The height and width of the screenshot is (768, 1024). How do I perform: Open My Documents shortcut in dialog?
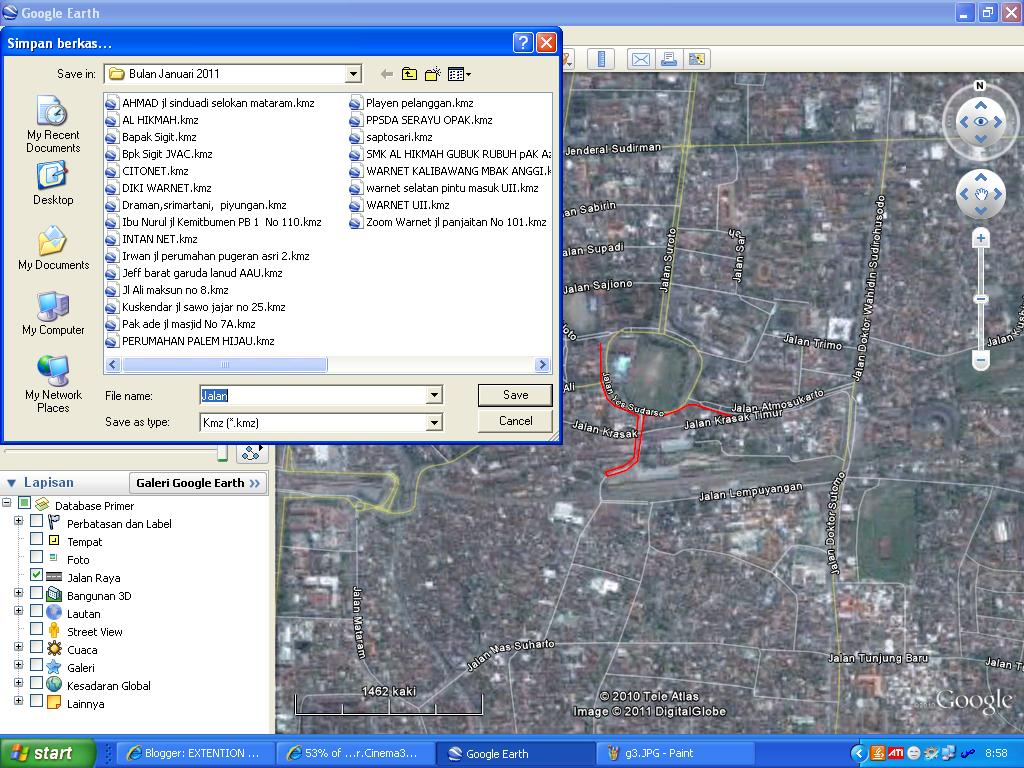point(53,248)
